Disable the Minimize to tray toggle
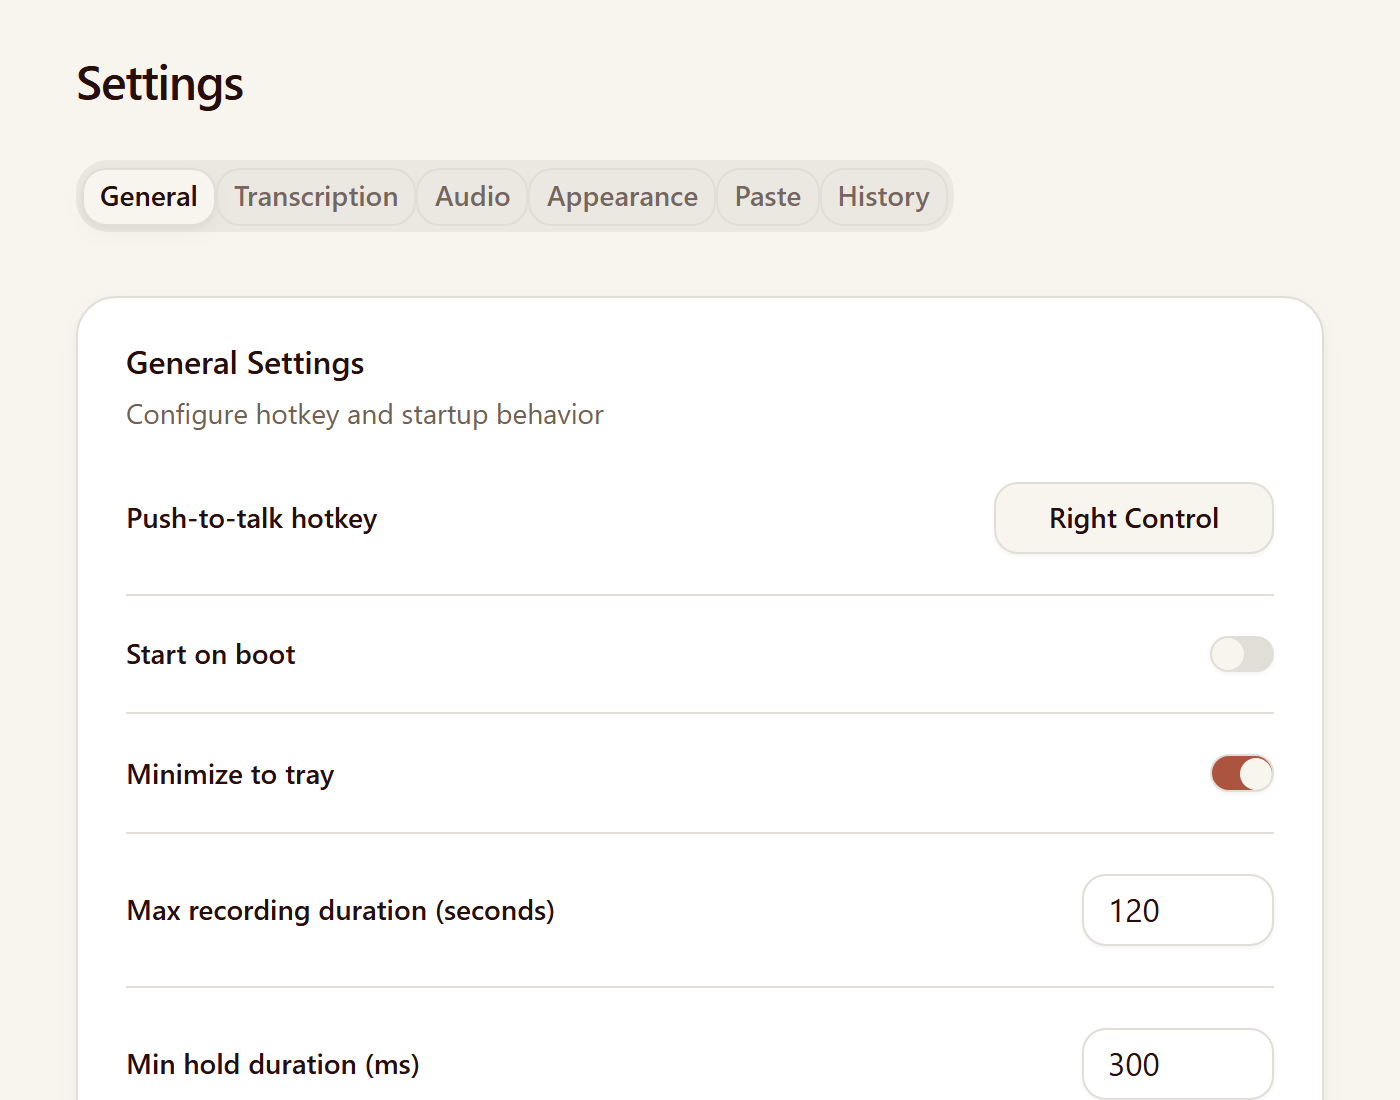Image resolution: width=1400 pixels, height=1100 pixels. pos(1241,774)
